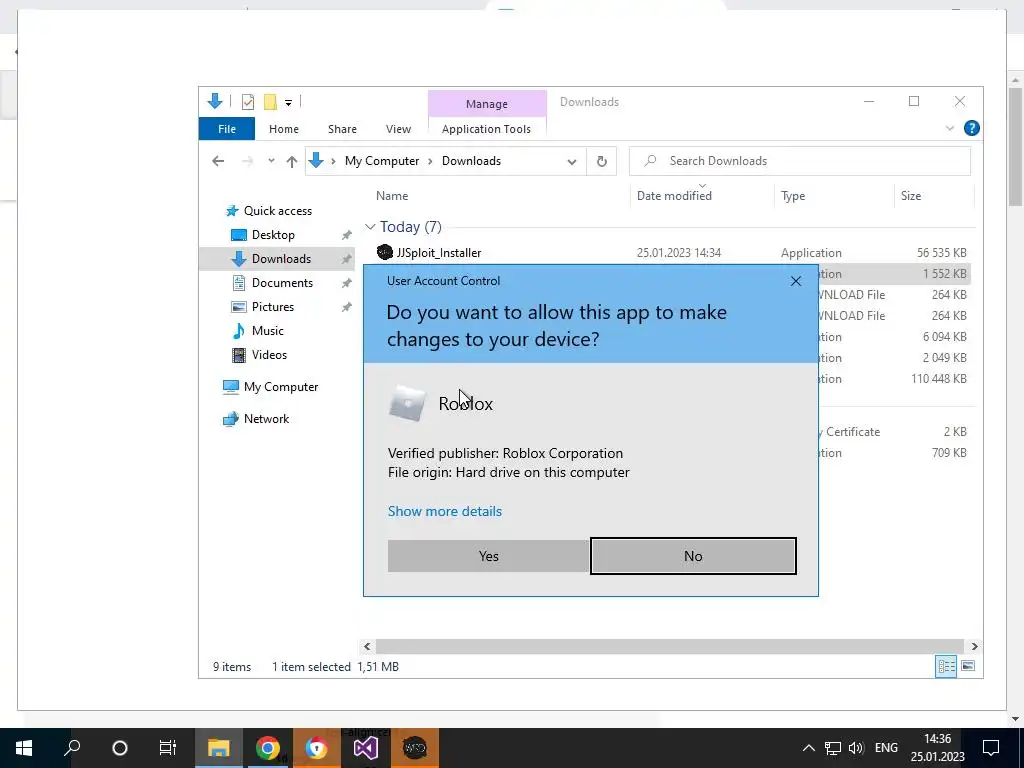Go up one folder level

tap(291, 161)
